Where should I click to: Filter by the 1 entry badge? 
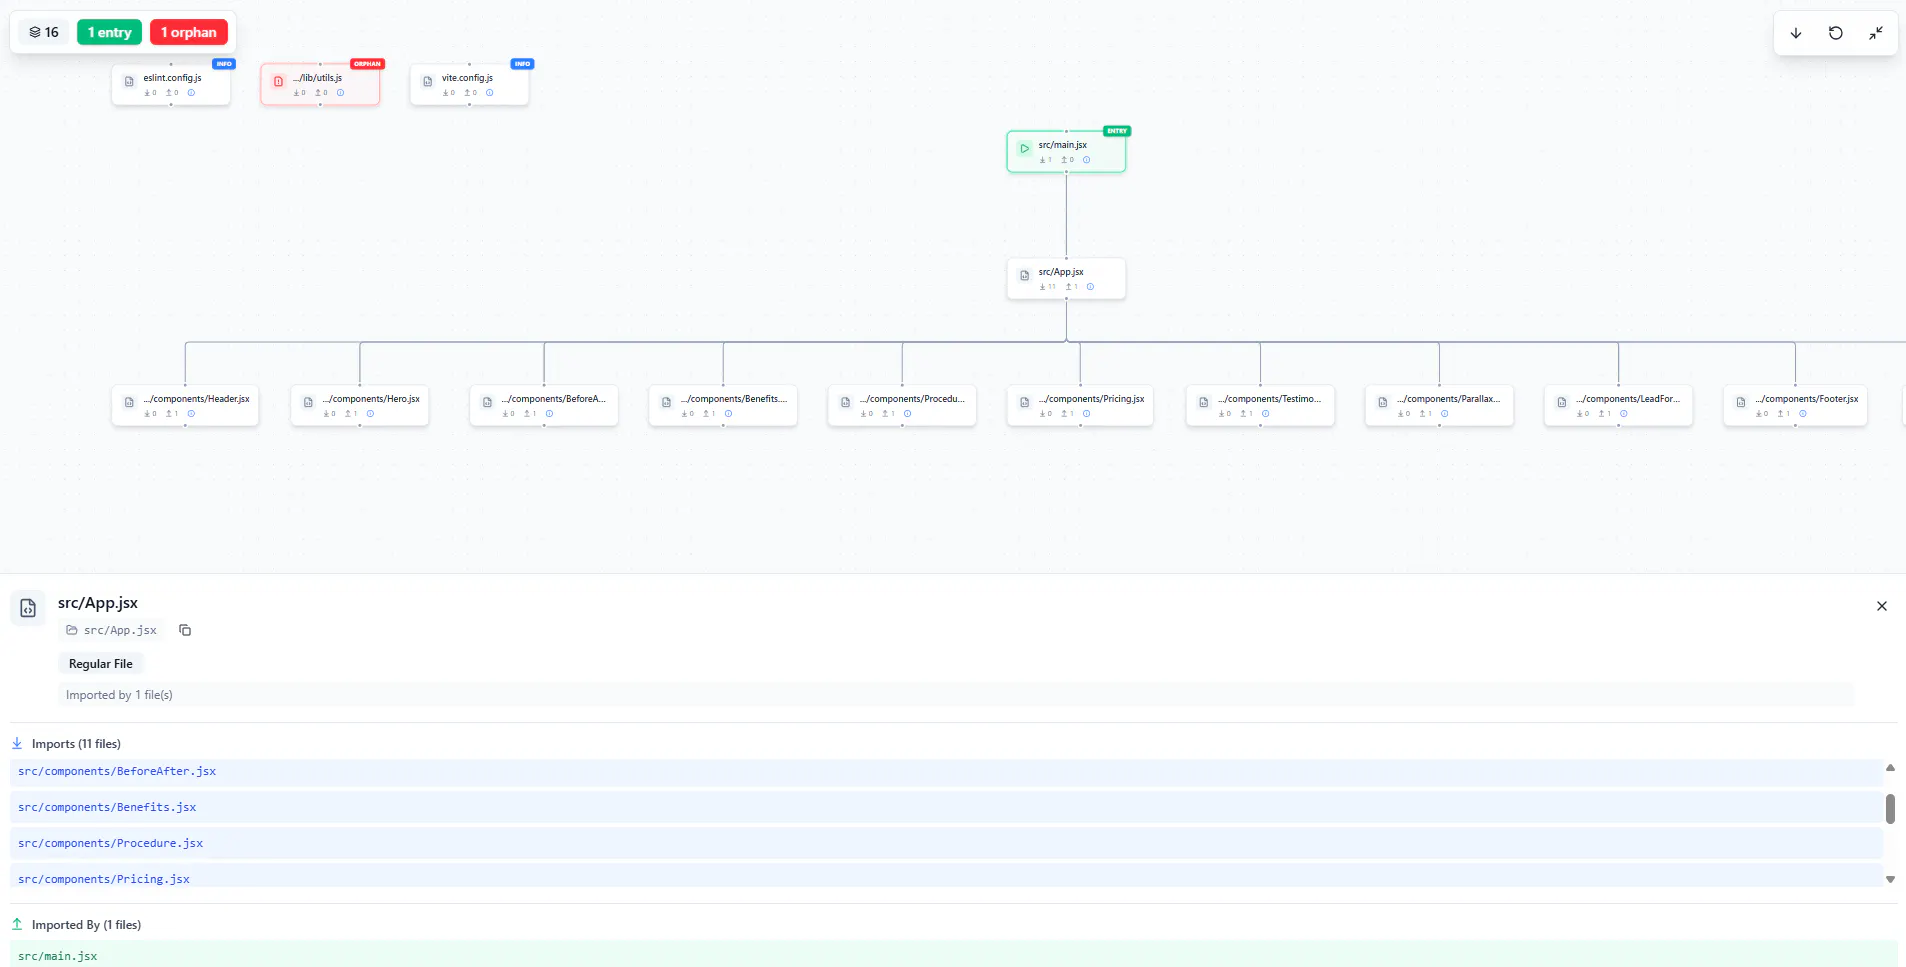[110, 32]
